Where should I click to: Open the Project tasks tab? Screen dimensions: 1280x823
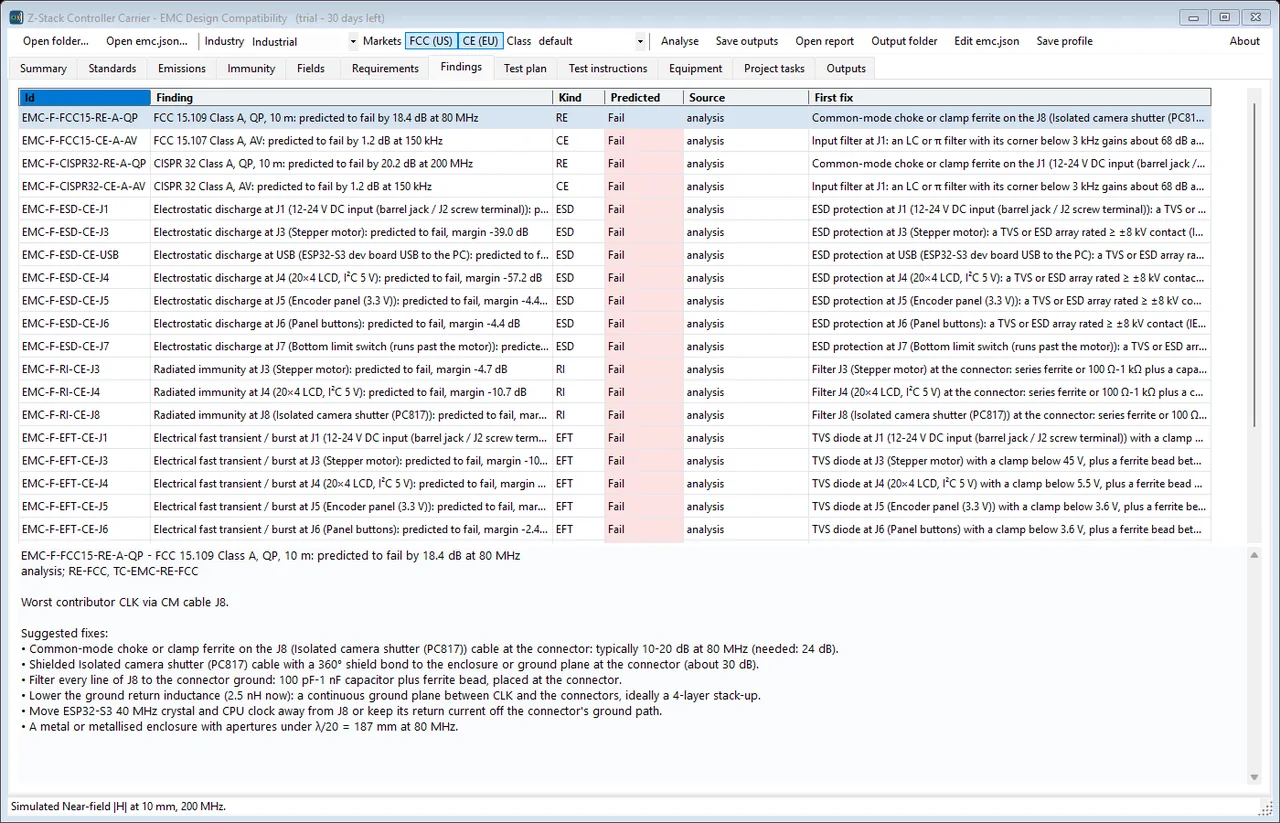[x=774, y=68]
